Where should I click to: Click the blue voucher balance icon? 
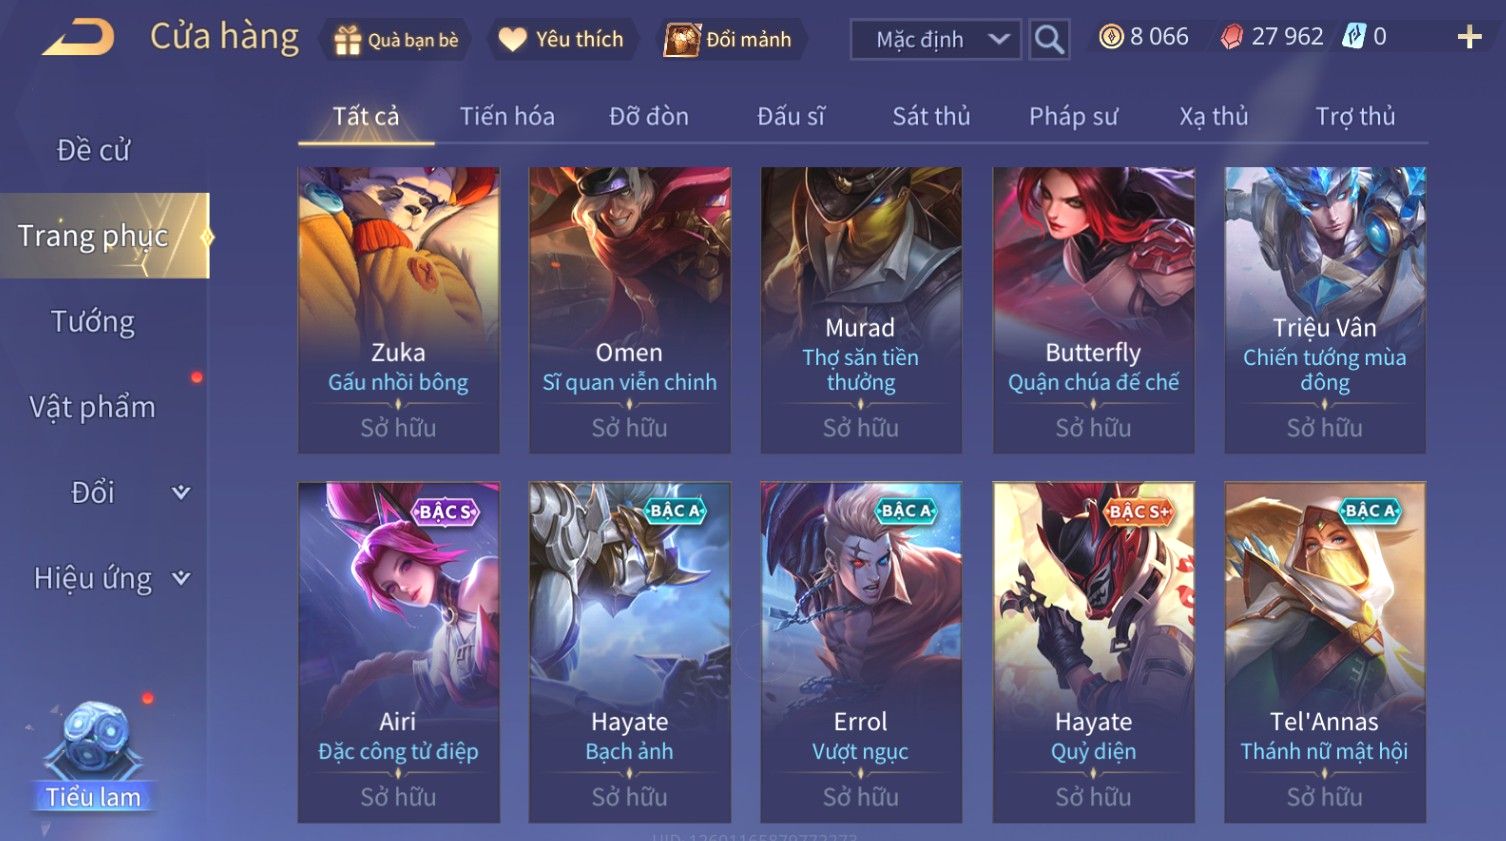click(x=1353, y=37)
